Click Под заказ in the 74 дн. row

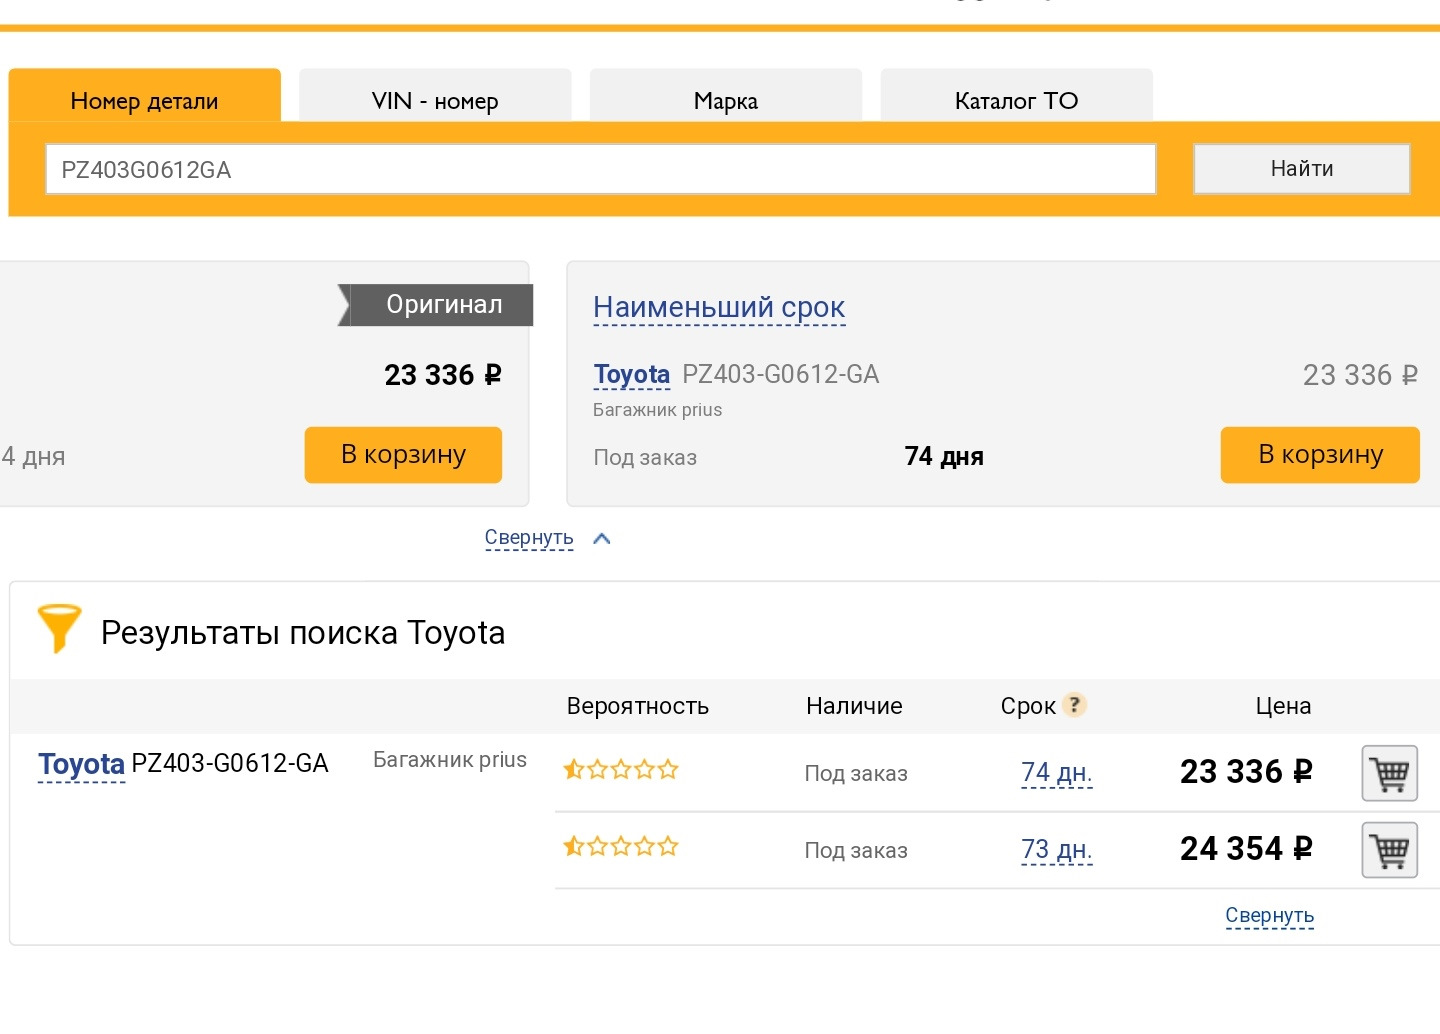[x=856, y=774]
